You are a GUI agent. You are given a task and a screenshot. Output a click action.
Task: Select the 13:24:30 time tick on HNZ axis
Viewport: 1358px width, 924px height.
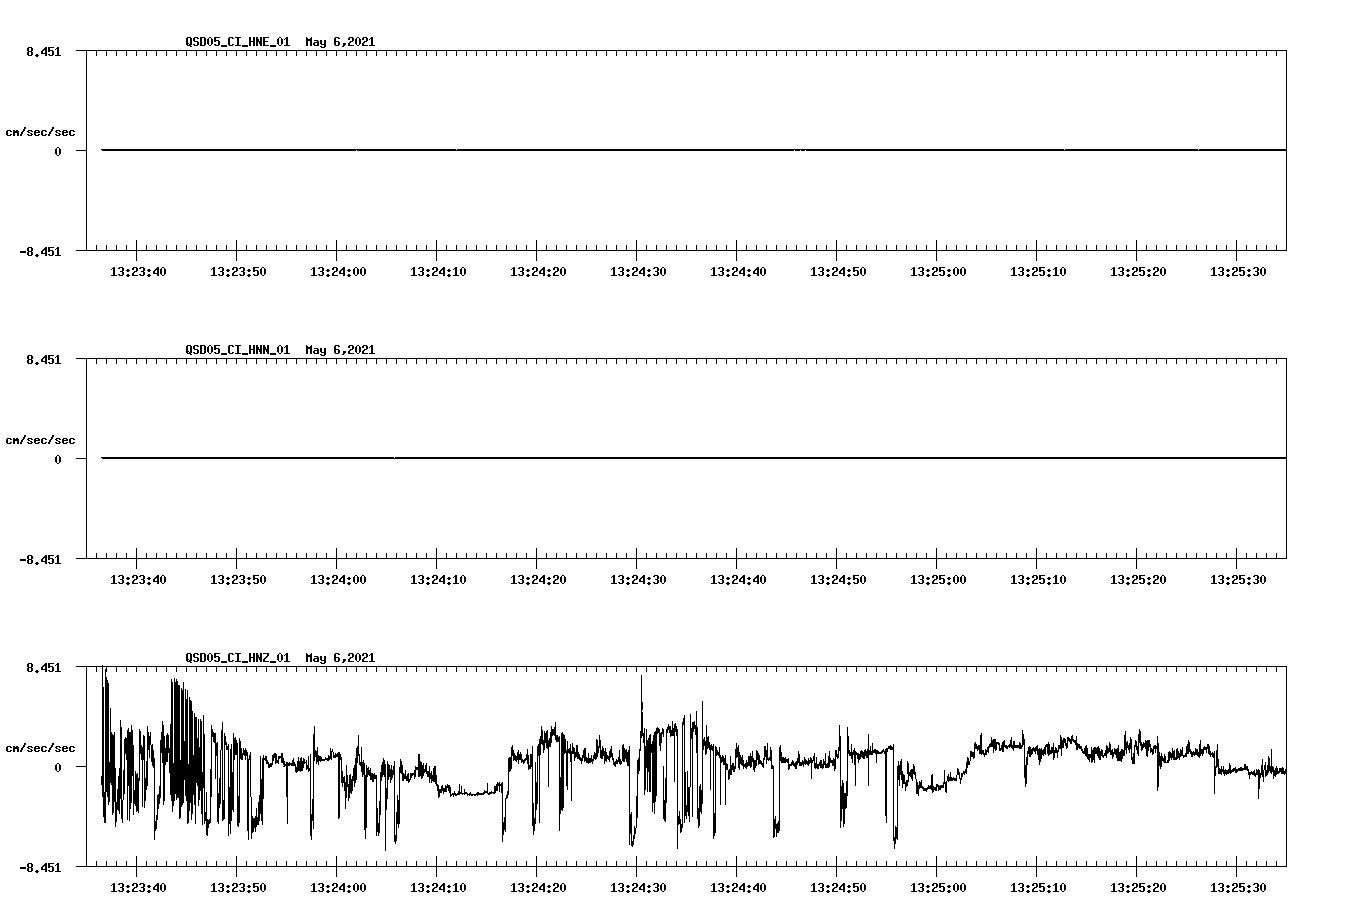pos(640,885)
